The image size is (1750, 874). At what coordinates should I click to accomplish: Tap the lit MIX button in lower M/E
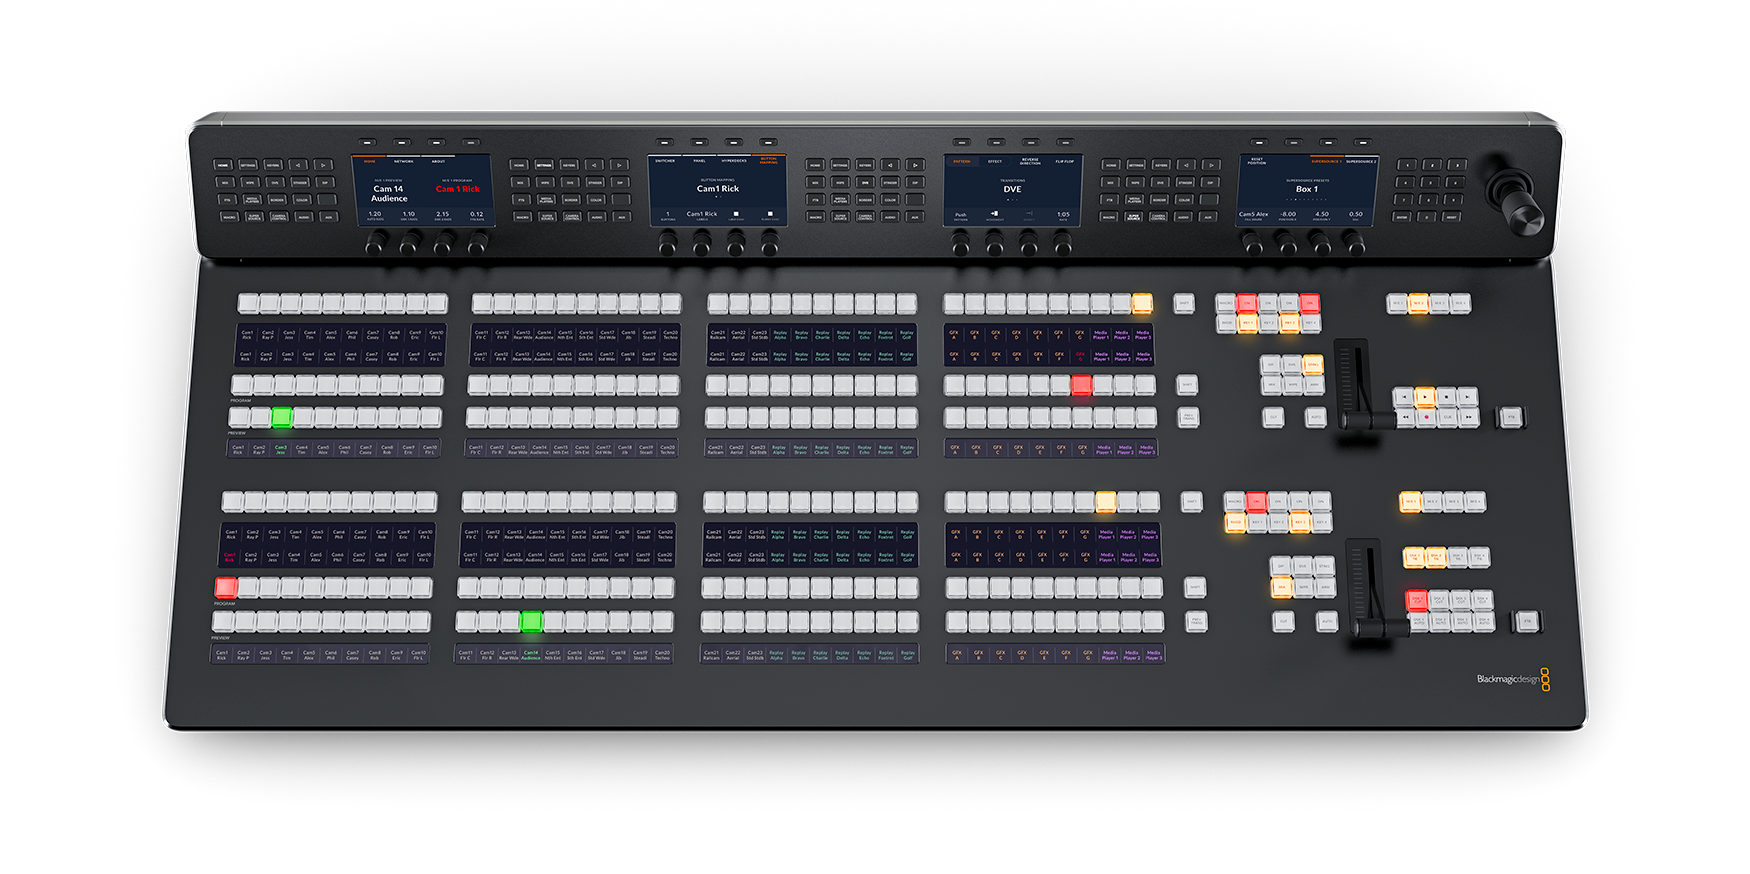pos(1281,587)
